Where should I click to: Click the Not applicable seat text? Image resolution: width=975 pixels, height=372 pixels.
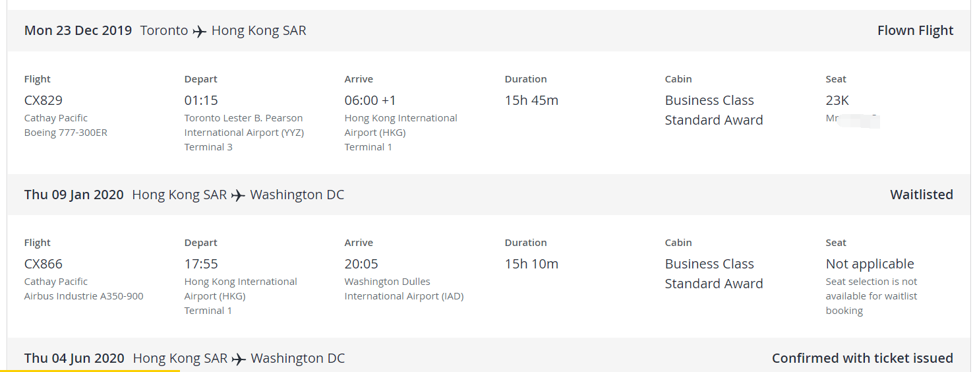pyautogui.click(x=870, y=264)
